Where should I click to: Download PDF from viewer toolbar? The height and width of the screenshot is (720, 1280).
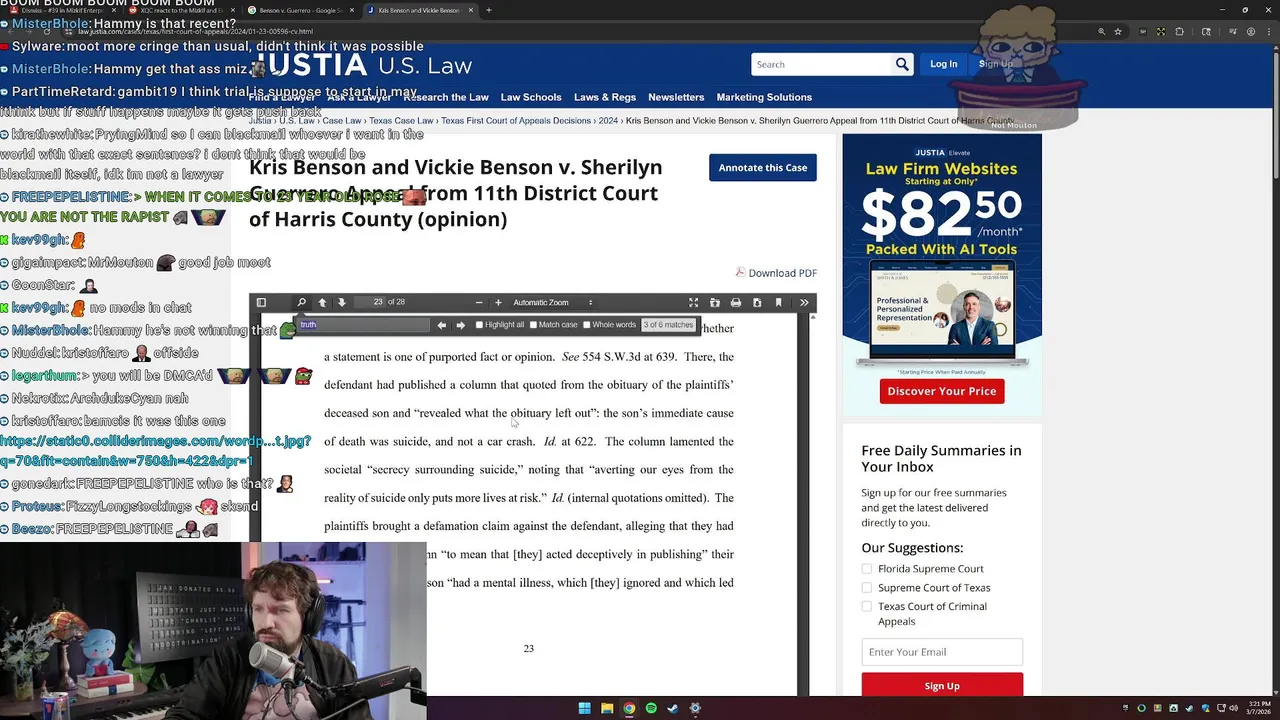click(757, 302)
